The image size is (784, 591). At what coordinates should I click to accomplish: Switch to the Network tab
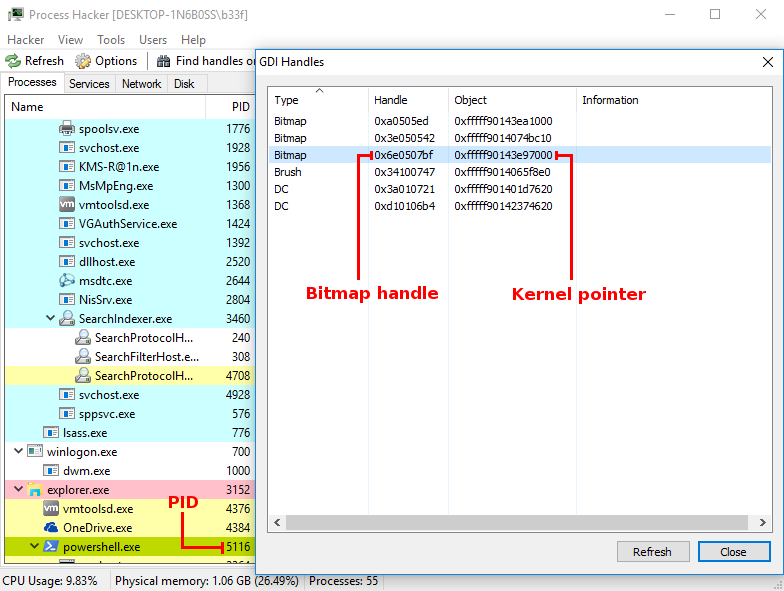pos(142,84)
